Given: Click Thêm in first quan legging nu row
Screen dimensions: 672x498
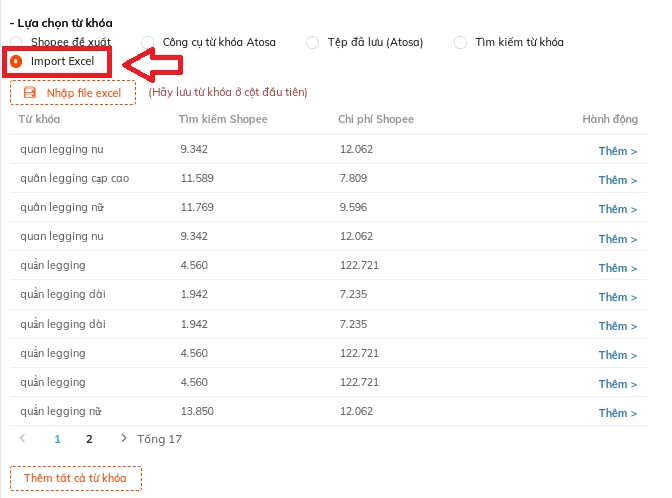Looking at the screenshot, I should pyautogui.click(x=617, y=152).
